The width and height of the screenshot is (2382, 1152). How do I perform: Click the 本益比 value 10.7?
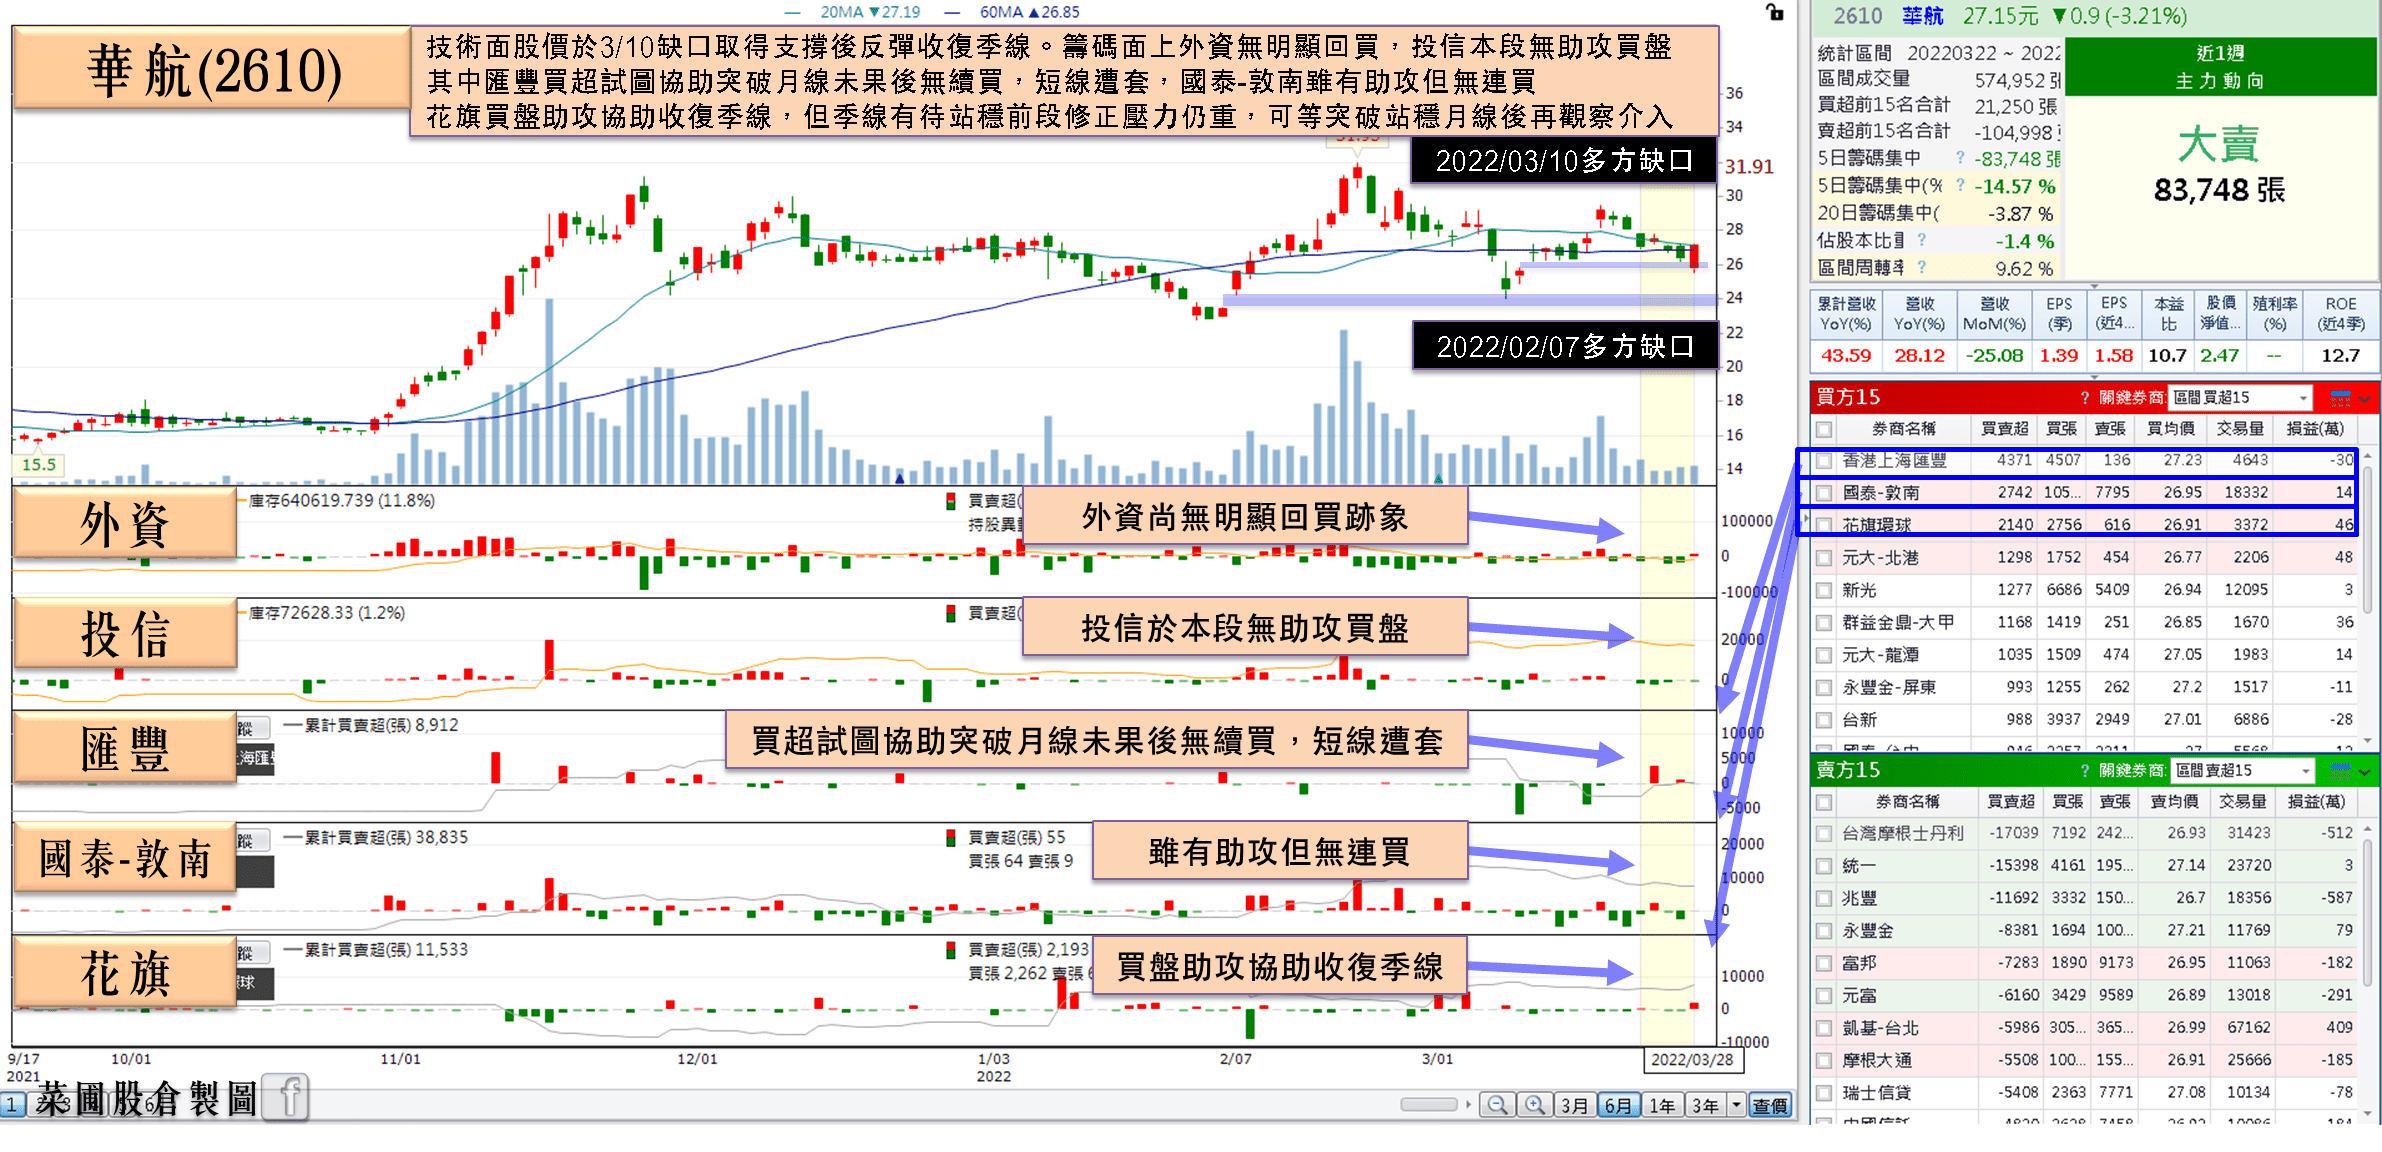pos(2167,356)
